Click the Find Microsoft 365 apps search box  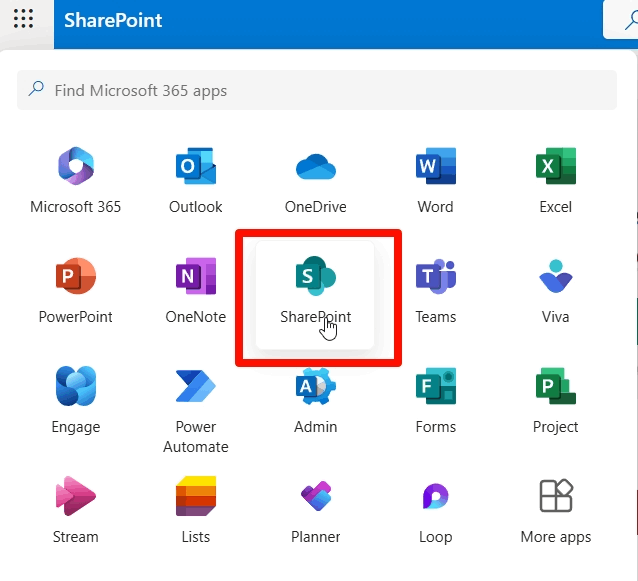pyautogui.click(x=317, y=90)
